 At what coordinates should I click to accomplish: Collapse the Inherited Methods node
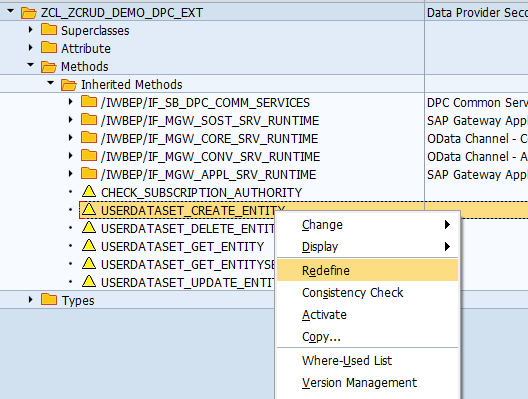51,83
